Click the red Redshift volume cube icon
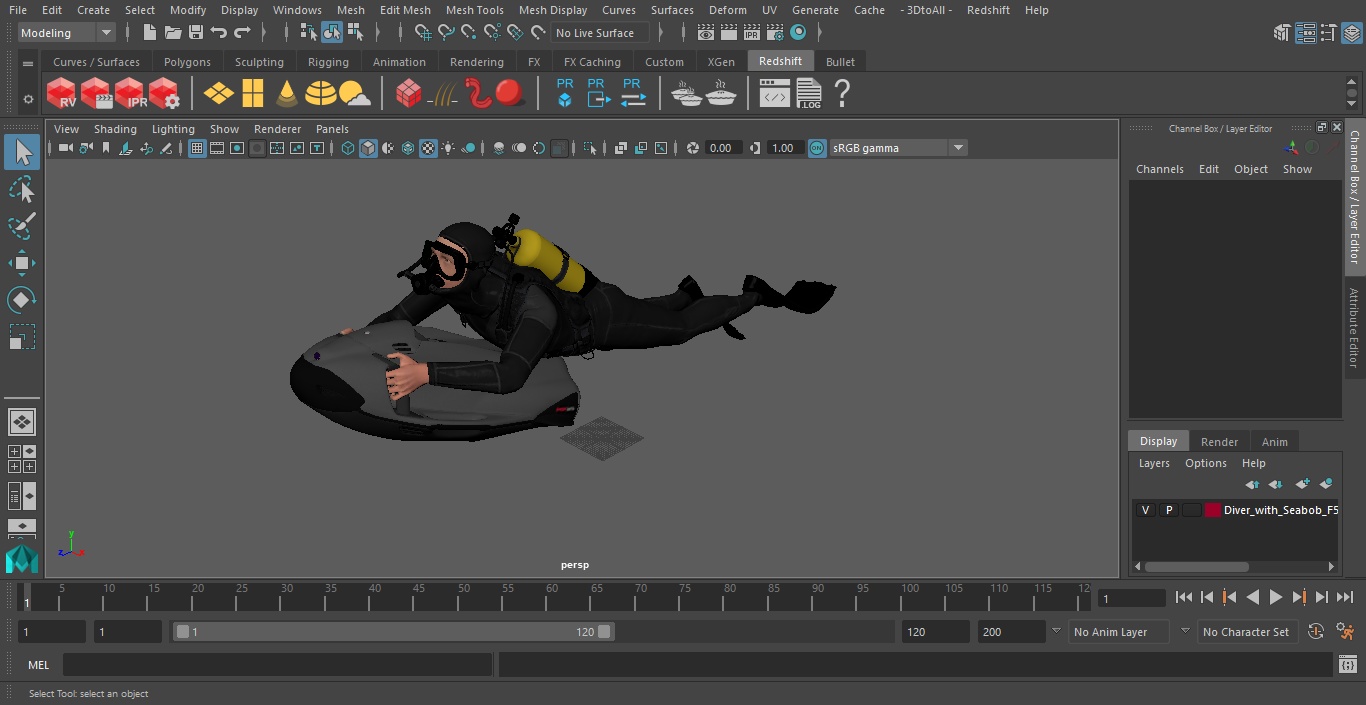 click(408, 94)
